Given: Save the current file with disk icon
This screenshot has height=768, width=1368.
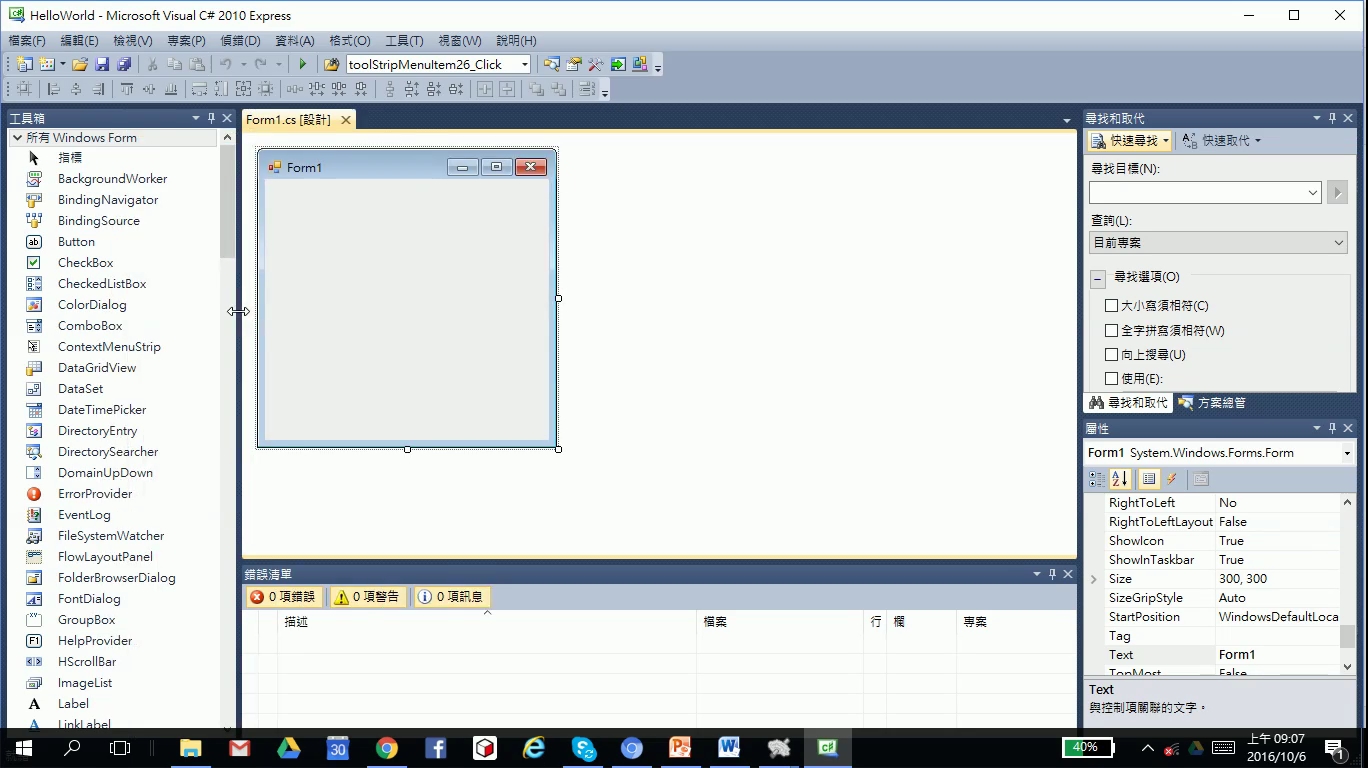Looking at the screenshot, I should (x=102, y=64).
